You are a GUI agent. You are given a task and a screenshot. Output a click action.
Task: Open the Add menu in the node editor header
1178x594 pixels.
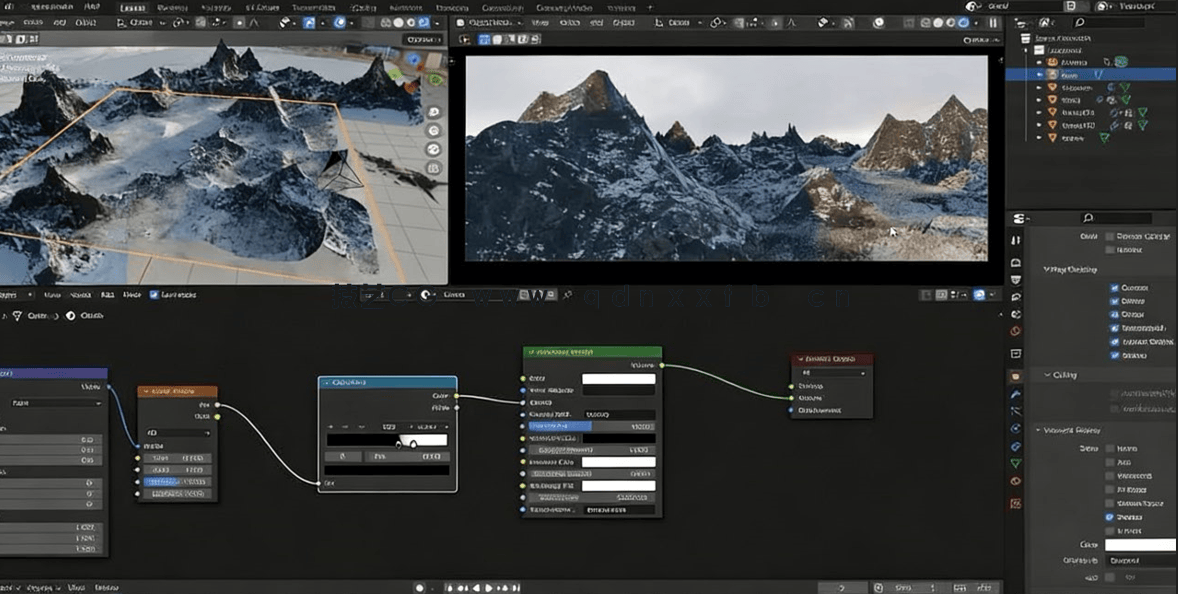[107, 294]
